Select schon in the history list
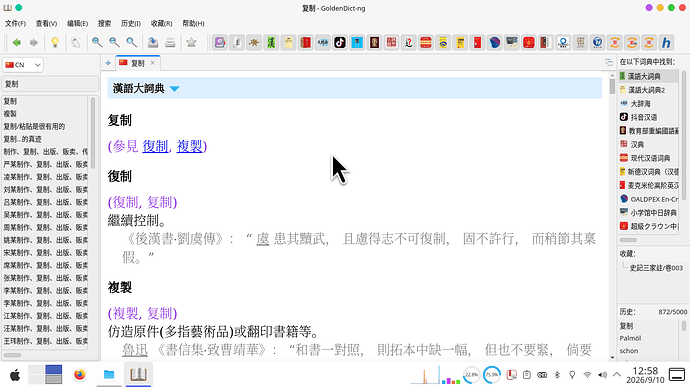The height and width of the screenshot is (387, 690). [629, 351]
